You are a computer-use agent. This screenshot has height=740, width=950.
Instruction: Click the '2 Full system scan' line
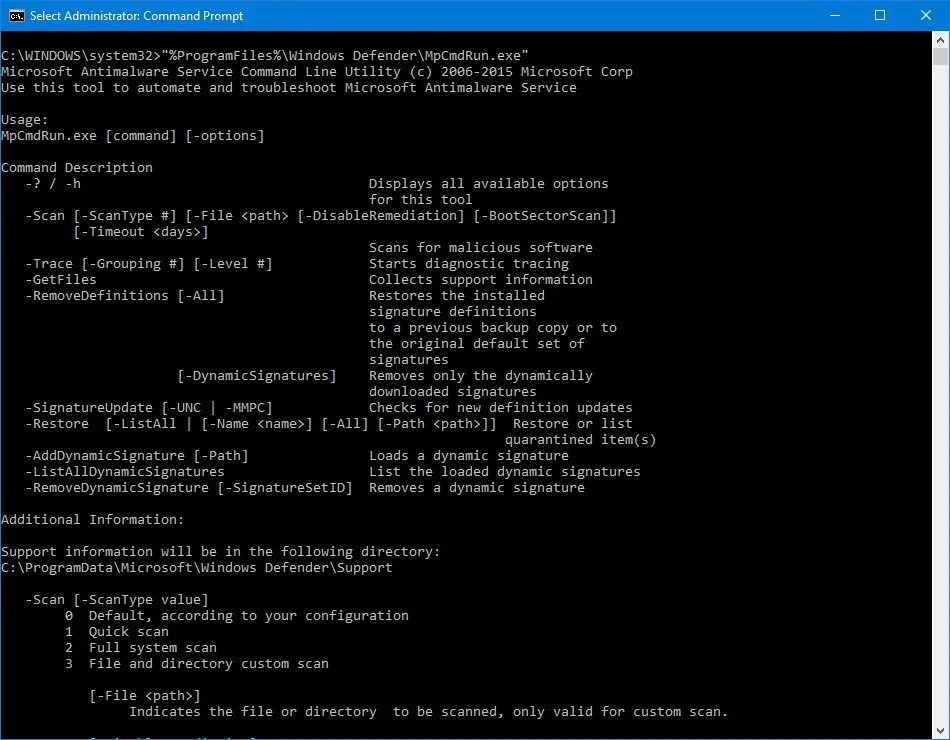point(141,648)
